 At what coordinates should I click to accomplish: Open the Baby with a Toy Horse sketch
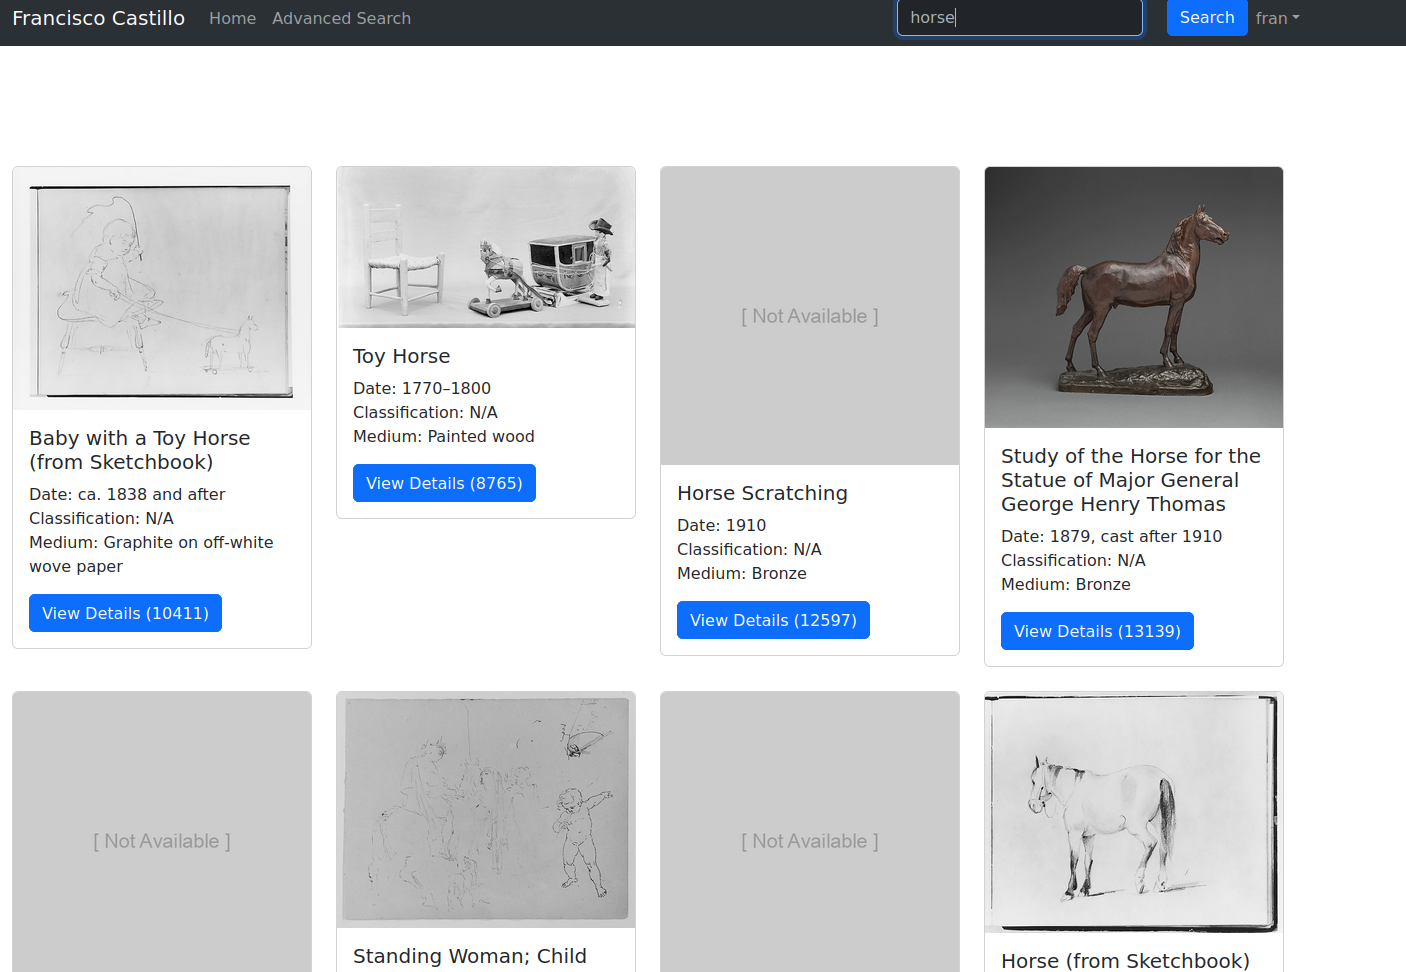(x=161, y=288)
